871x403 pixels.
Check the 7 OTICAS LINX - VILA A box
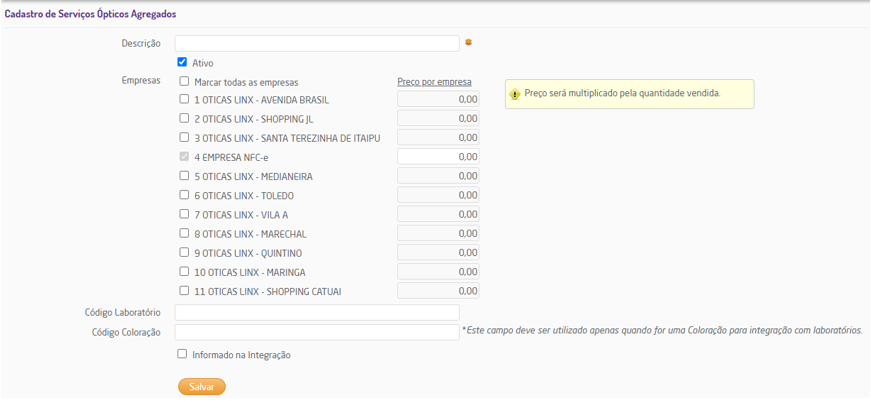[184, 213]
